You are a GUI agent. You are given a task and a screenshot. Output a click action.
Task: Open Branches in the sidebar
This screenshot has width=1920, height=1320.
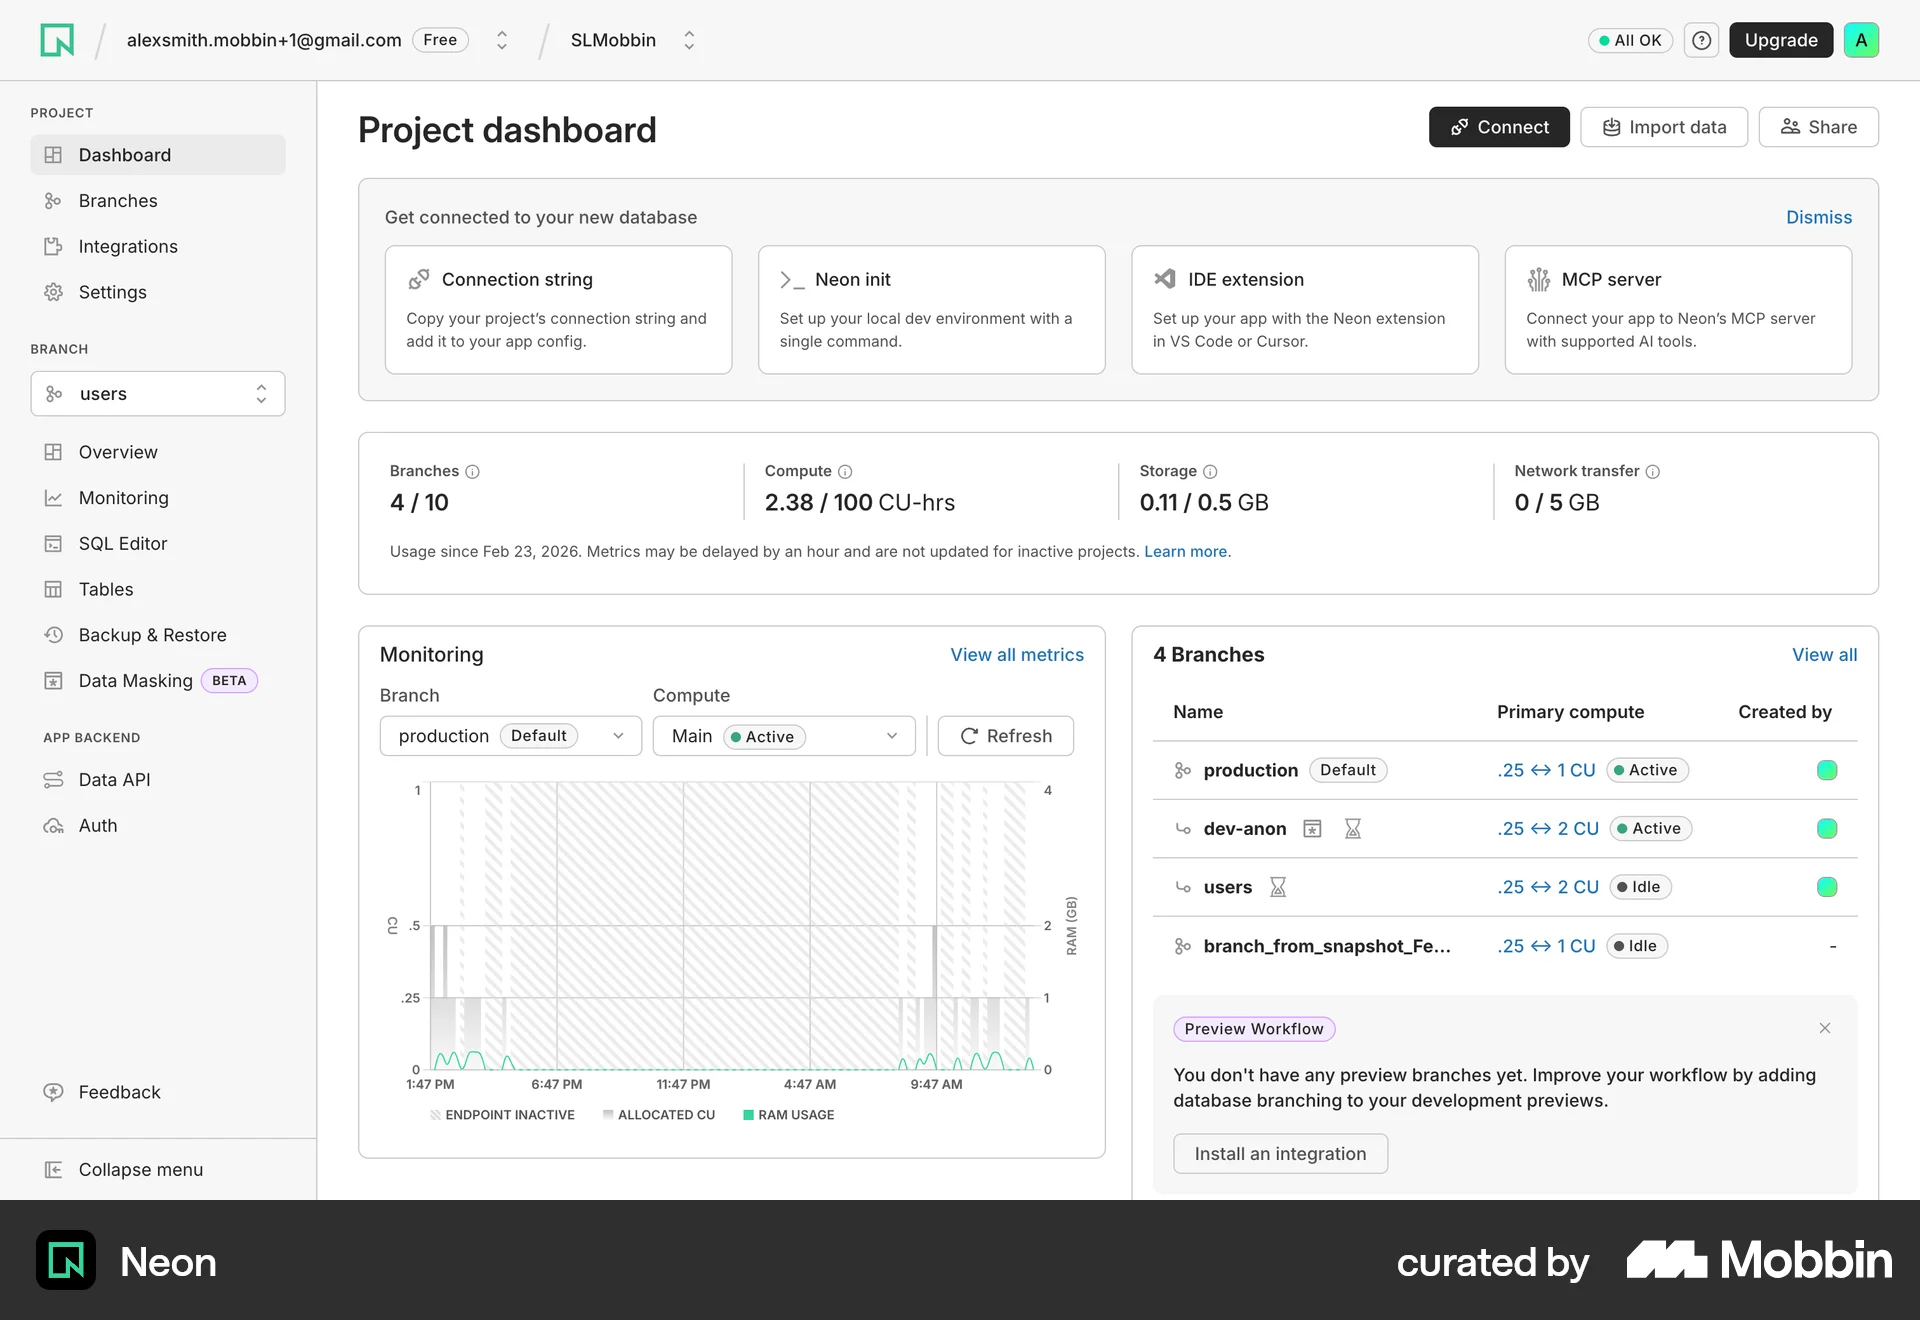[x=158, y=201]
